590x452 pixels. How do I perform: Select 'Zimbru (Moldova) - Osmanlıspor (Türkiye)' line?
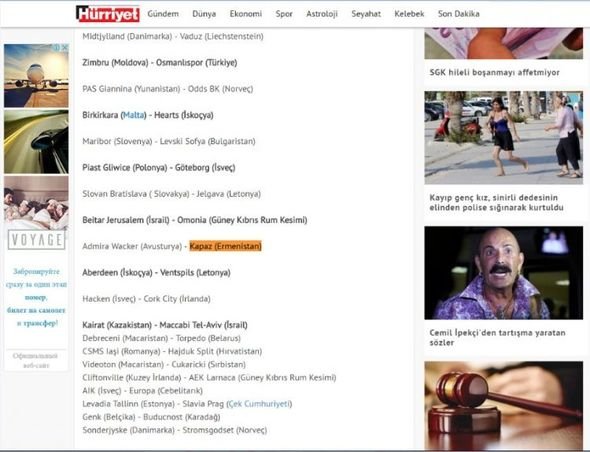[160, 62]
